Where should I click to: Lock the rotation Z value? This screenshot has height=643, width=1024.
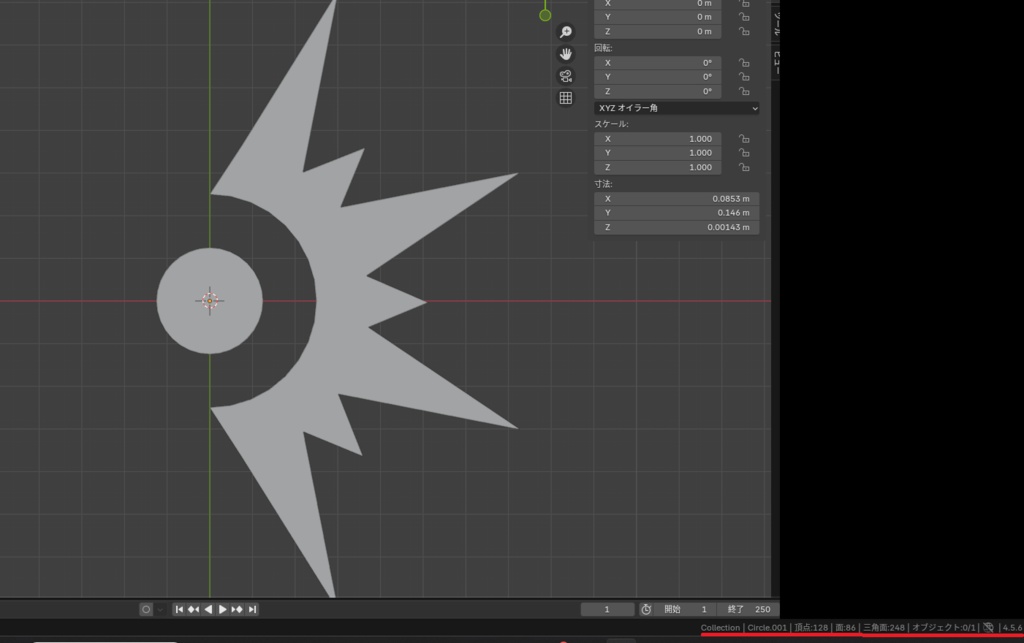[x=744, y=91]
